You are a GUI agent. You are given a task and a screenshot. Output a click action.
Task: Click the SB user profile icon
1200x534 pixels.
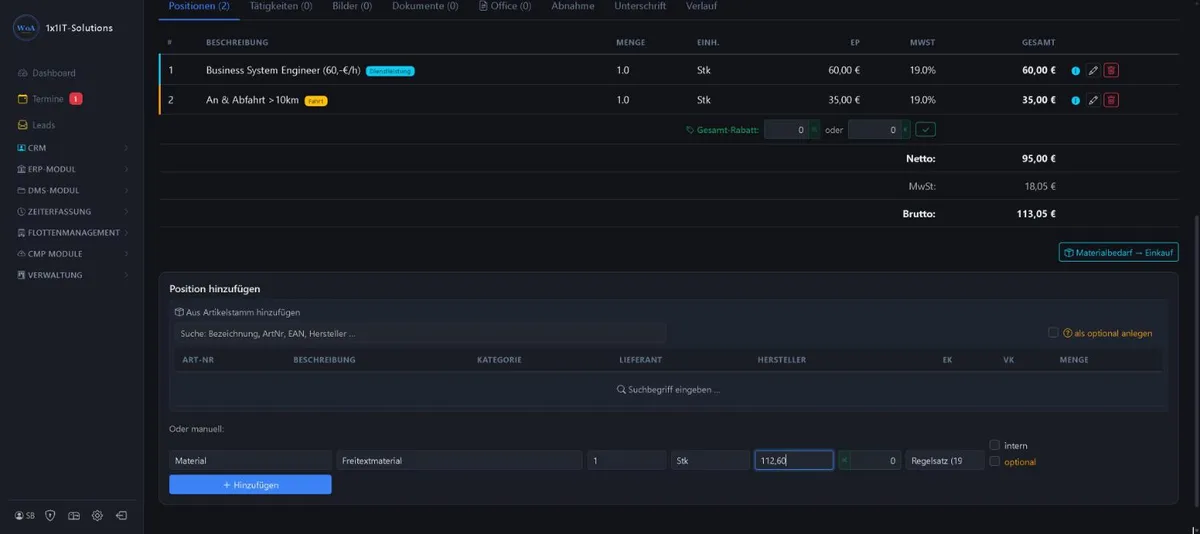click(x=25, y=516)
